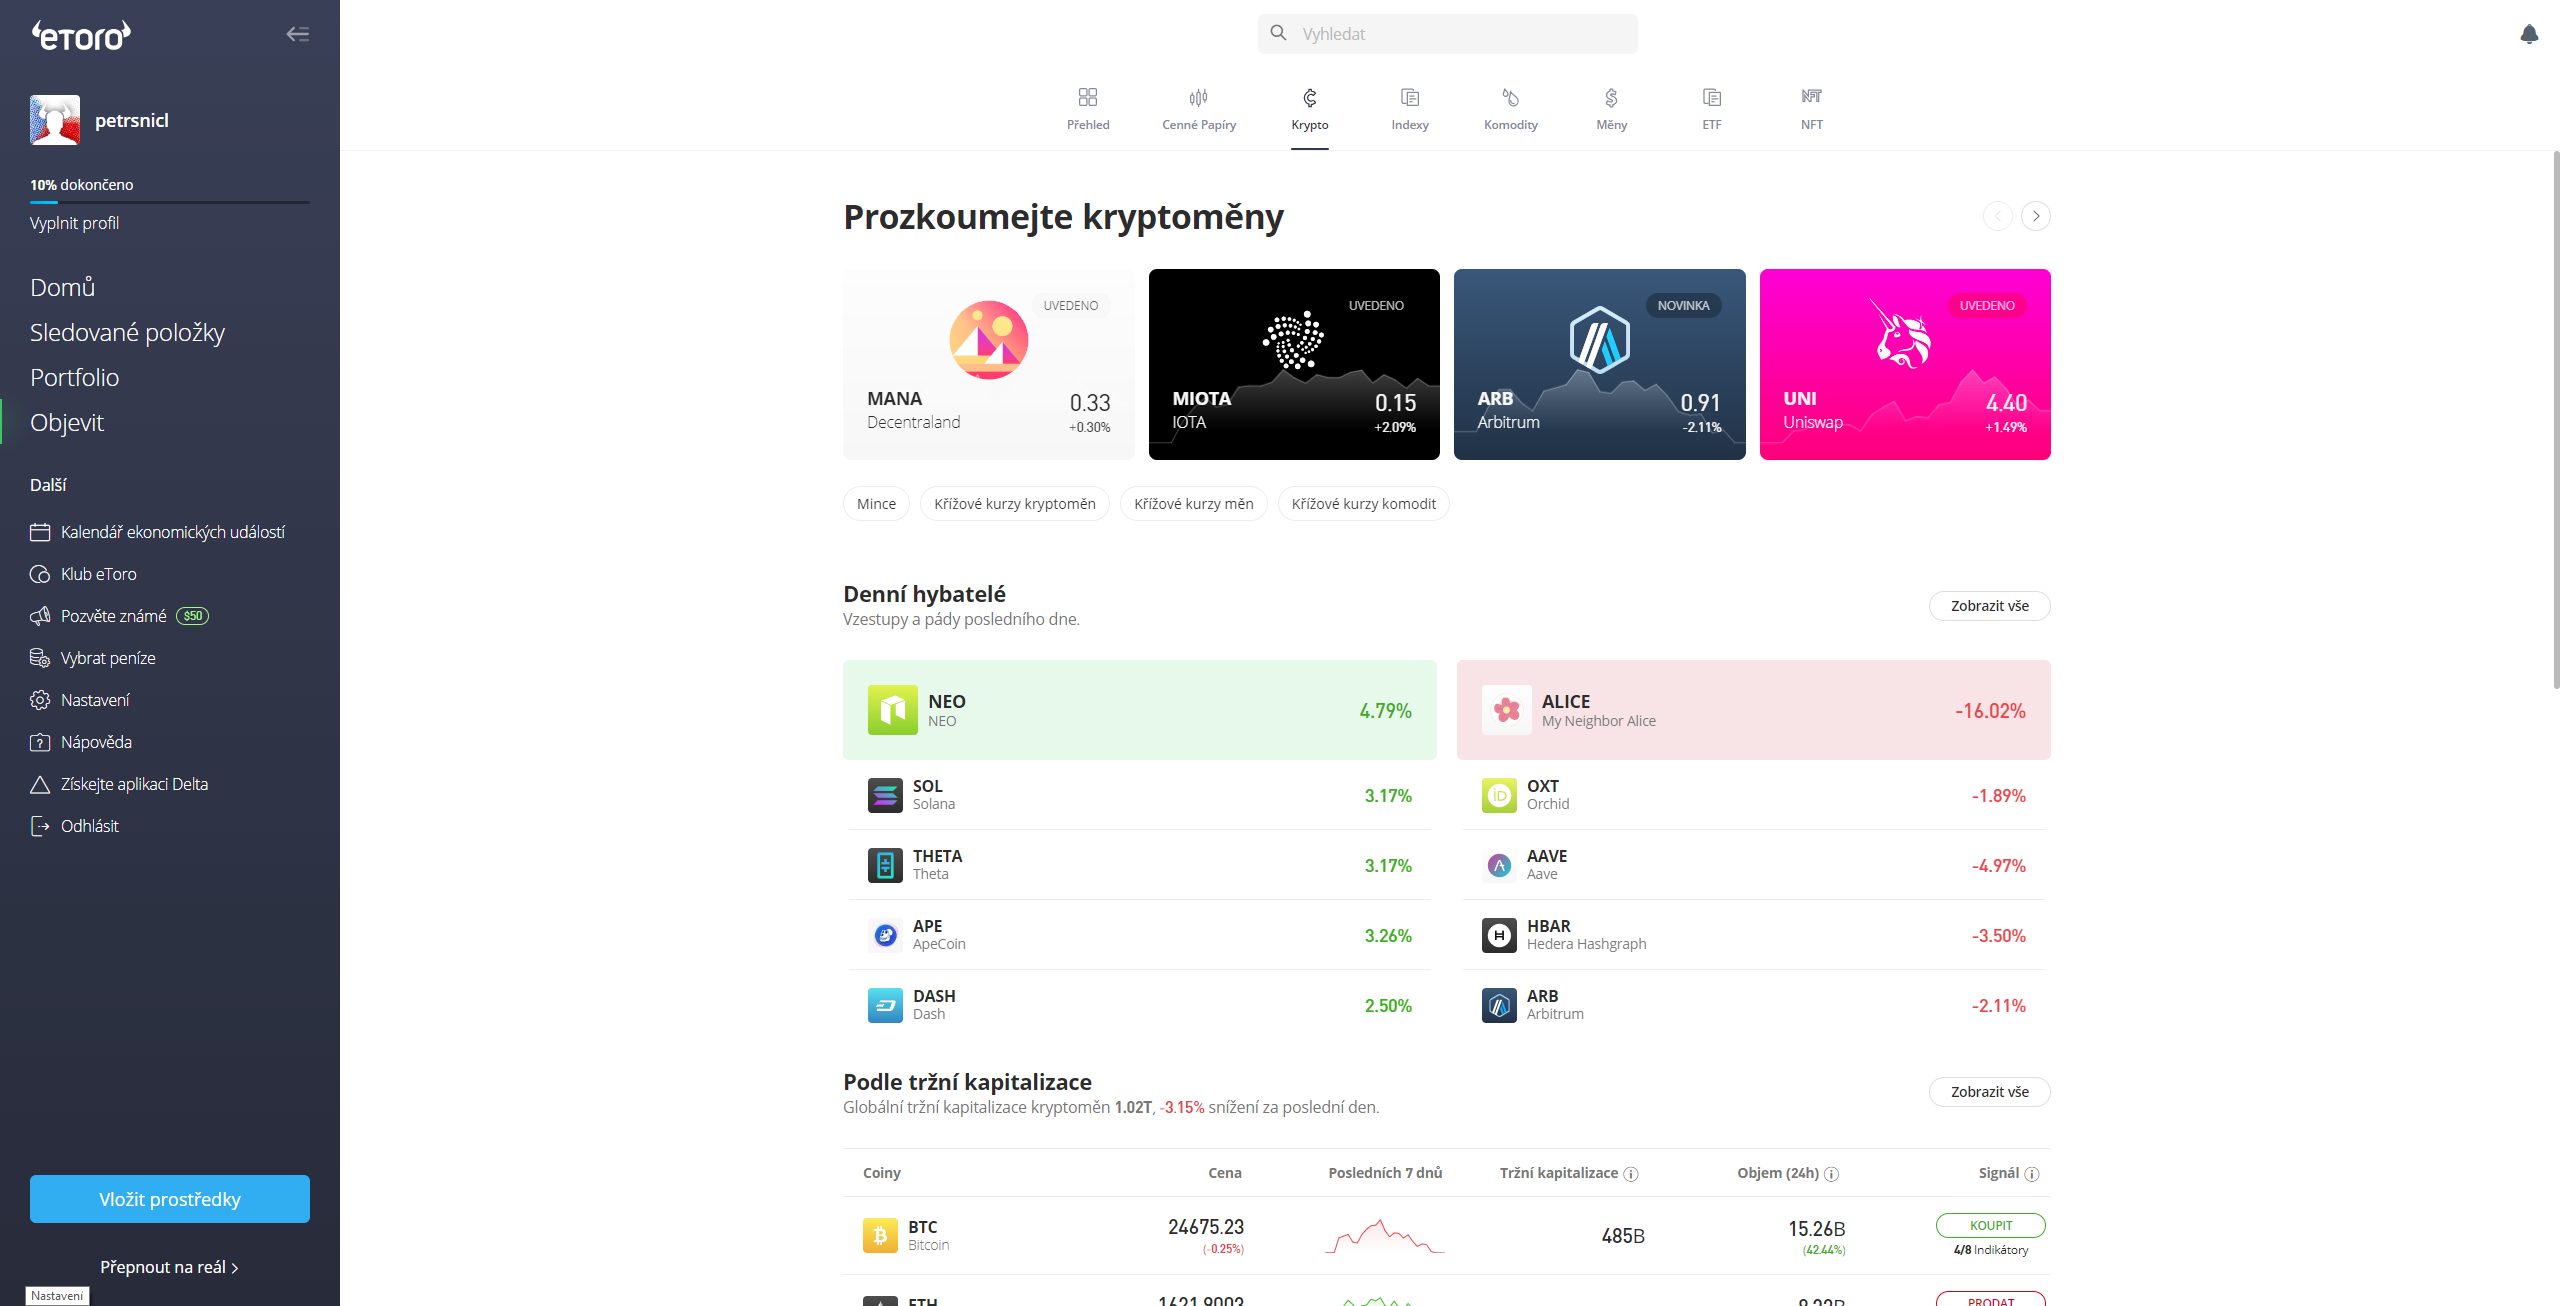Open the Komodity tab
Viewport: 2560px width, 1306px height.
[1511, 109]
